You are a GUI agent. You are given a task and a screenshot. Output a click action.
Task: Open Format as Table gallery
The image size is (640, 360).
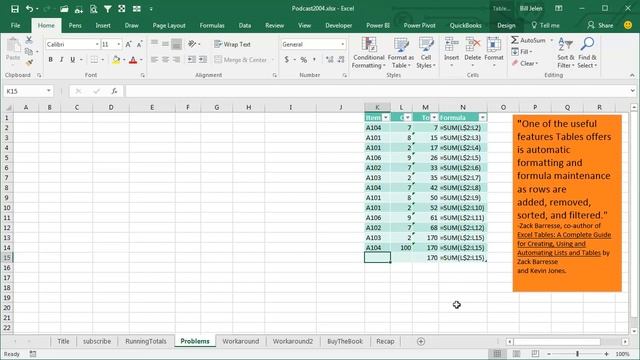pos(400,53)
